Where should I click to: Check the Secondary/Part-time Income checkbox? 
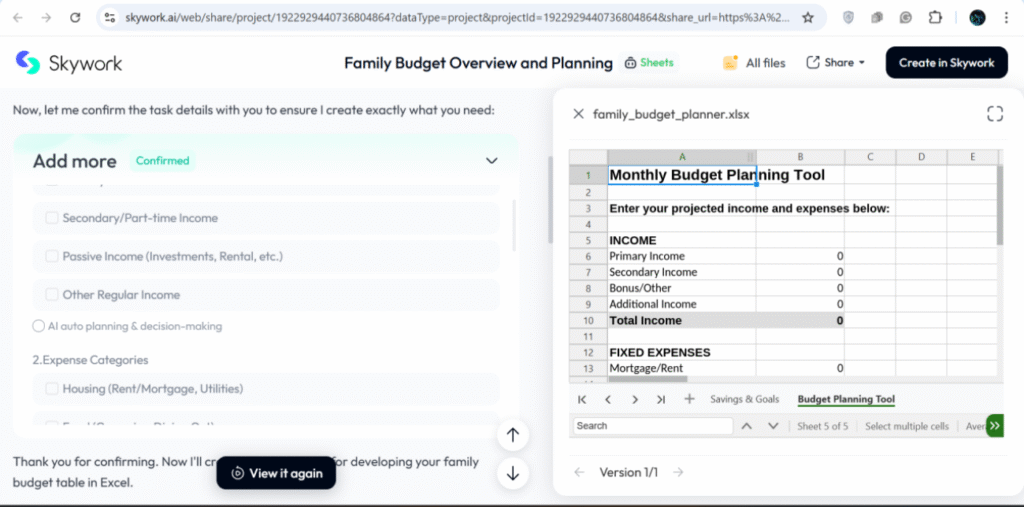click(x=52, y=218)
